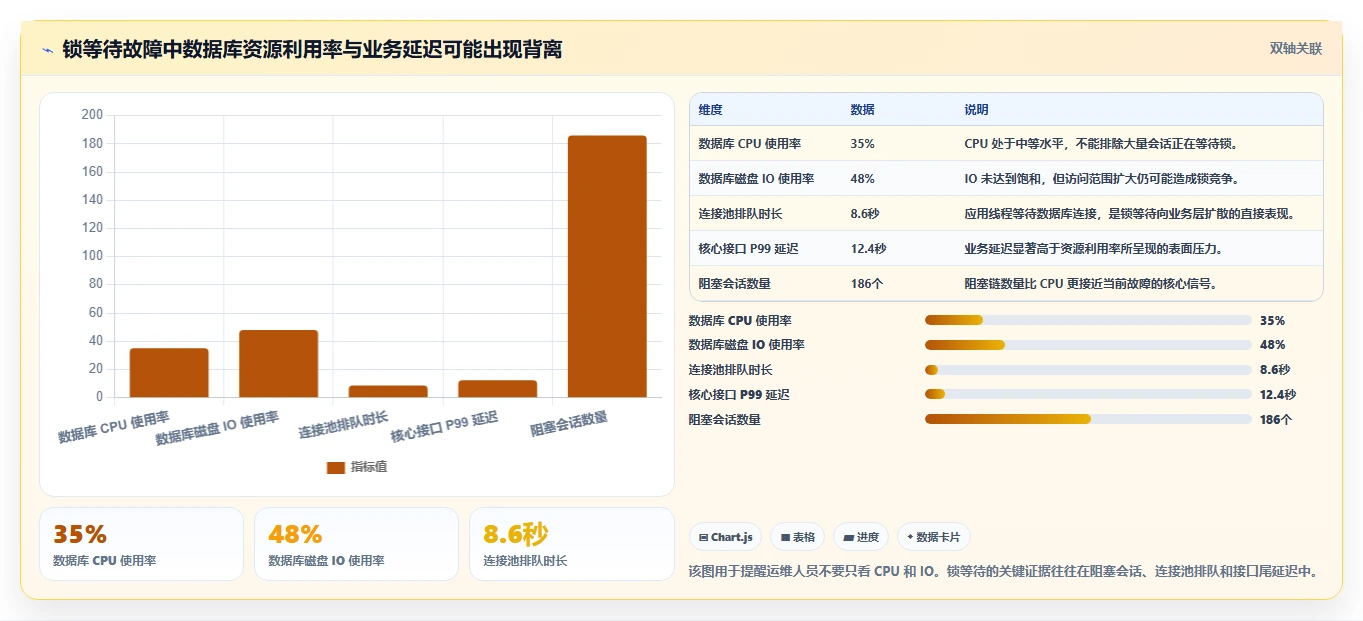Viewport: 1363px width, 621px height.
Task: Click table cell 数据库磁盘 IO 使用率
Action: point(756,179)
